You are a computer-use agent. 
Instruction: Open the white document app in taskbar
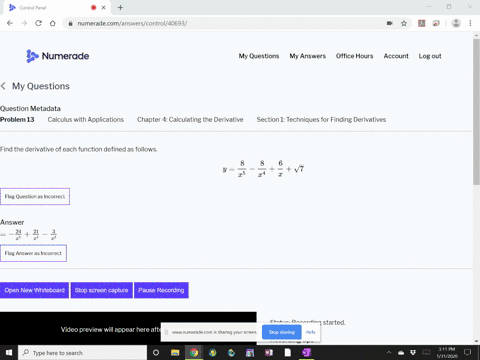click(x=288, y=353)
